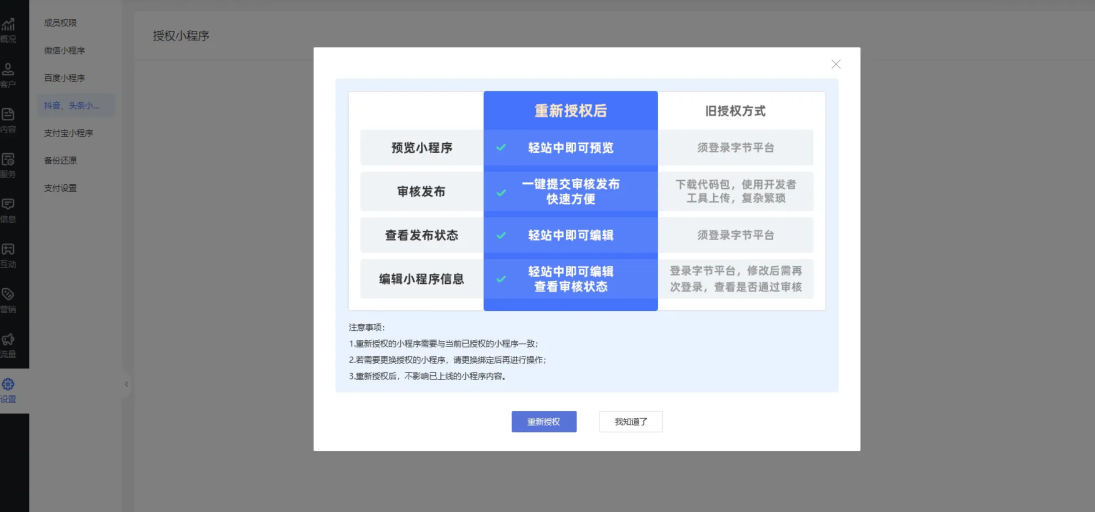This screenshot has height=512, width=1095.
Task: Close the dialog with the X icon
Action: pyautogui.click(x=836, y=64)
